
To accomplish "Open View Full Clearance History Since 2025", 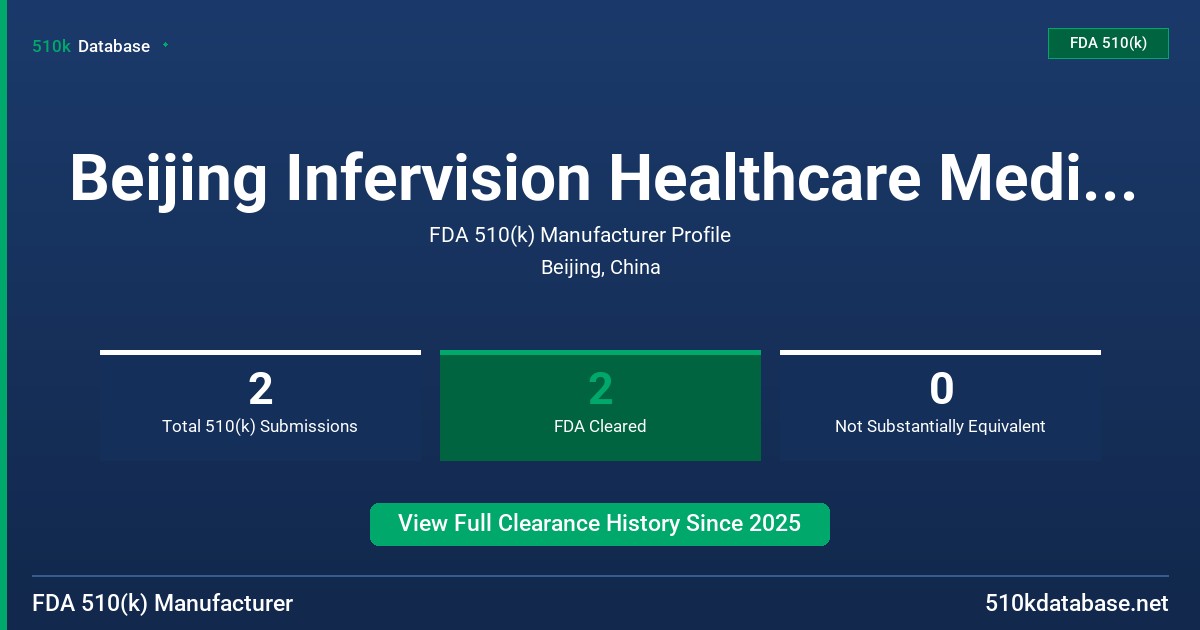I will (600, 524).
